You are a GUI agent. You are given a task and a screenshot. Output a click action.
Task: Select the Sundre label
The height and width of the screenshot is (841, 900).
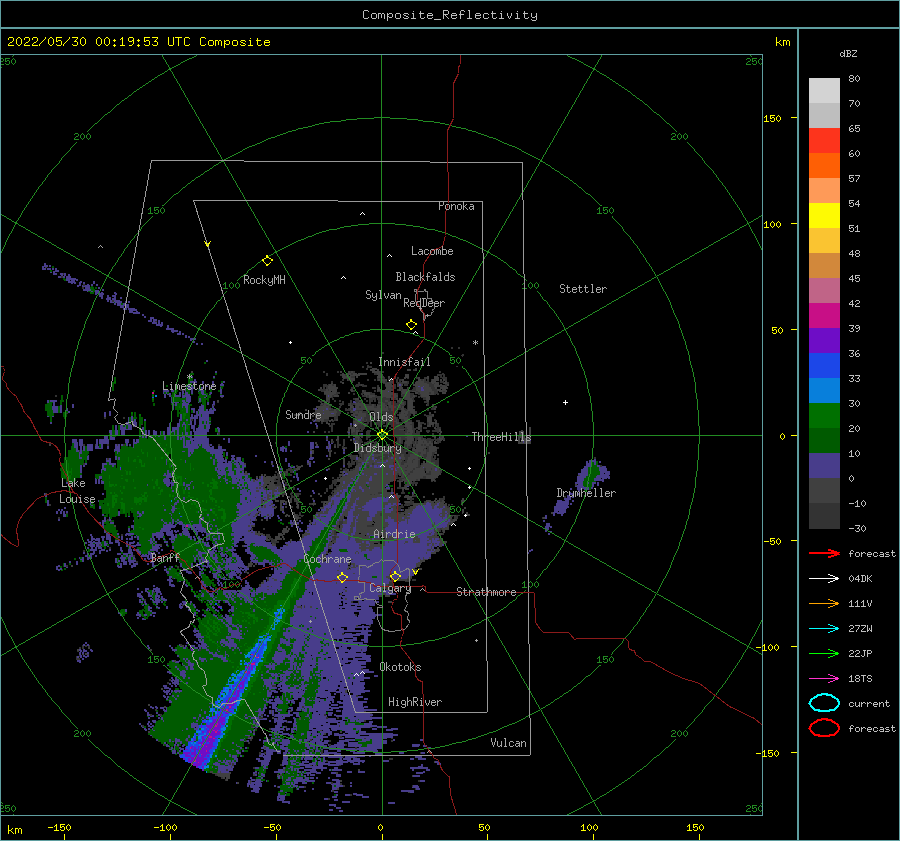303,414
